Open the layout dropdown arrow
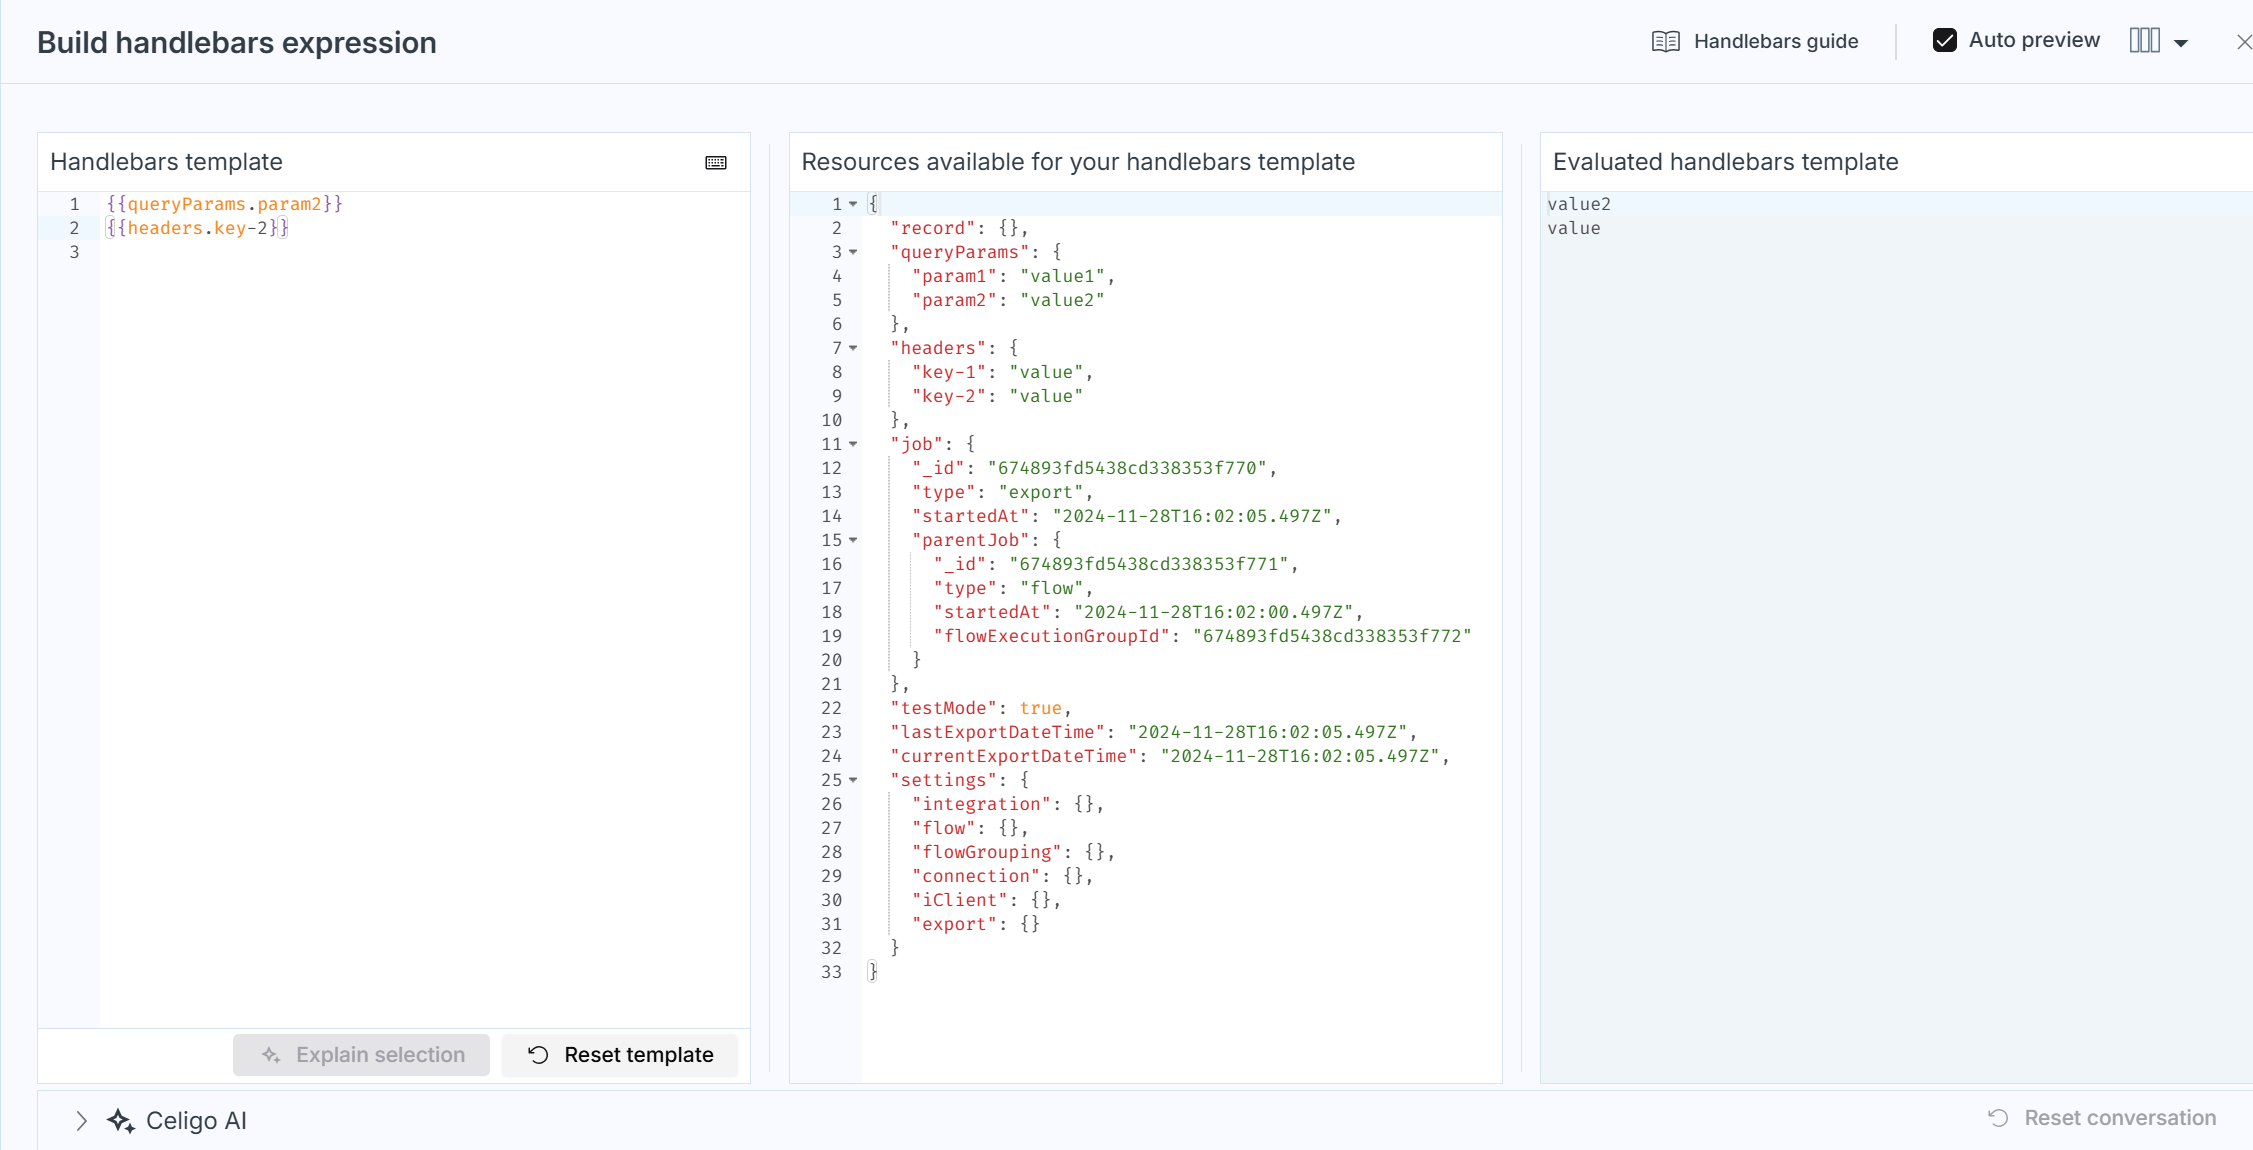 2181,43
